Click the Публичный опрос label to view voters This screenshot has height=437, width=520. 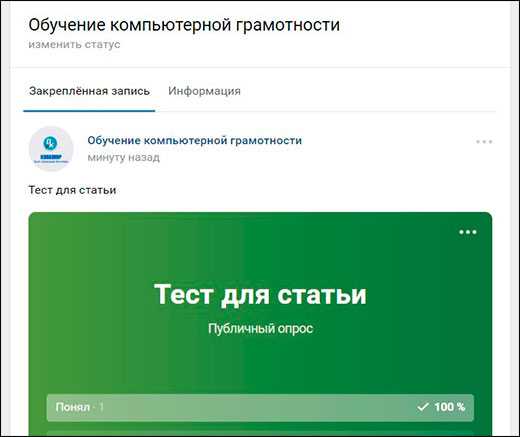click(260, 329)
